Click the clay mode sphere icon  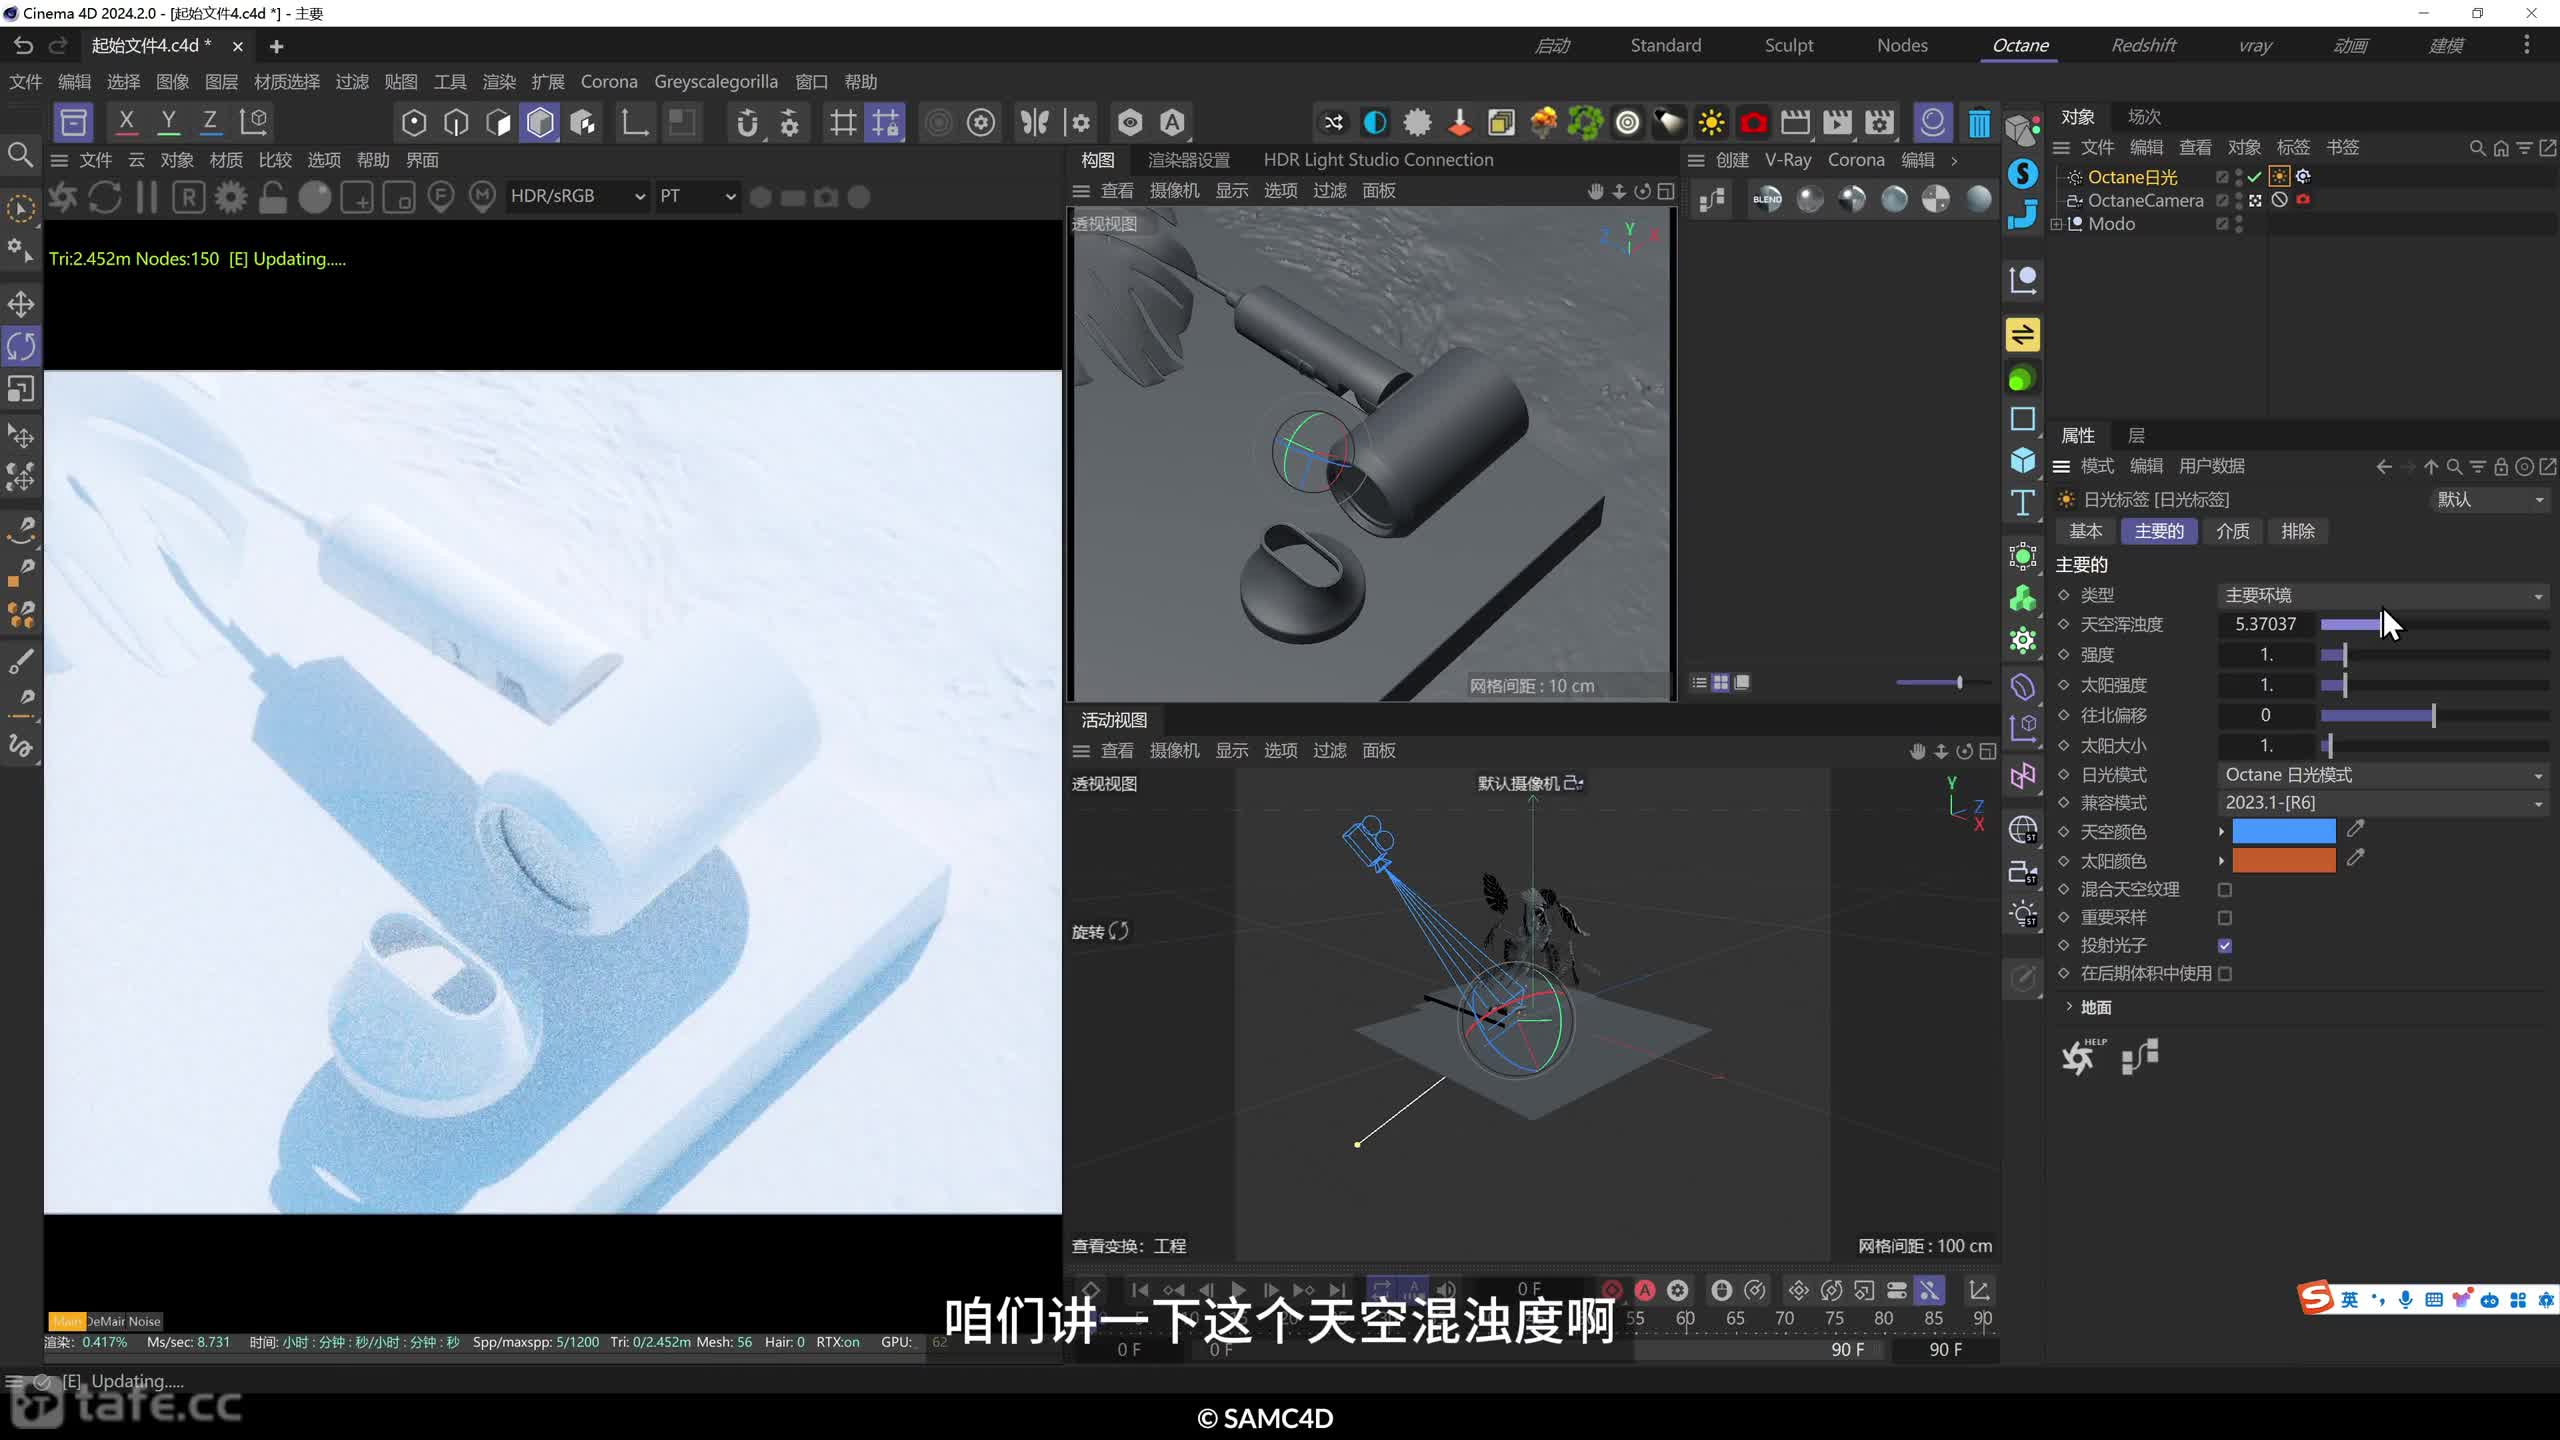(314, 197)
